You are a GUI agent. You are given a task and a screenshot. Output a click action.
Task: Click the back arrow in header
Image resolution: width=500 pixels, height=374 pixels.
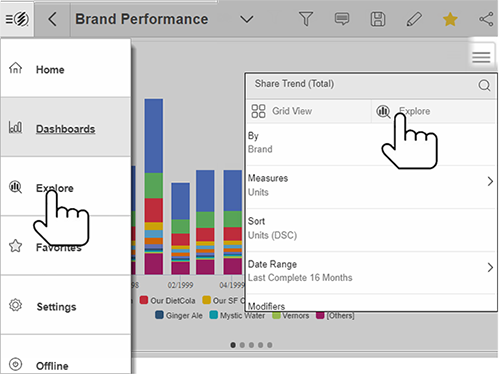point(52,19)
